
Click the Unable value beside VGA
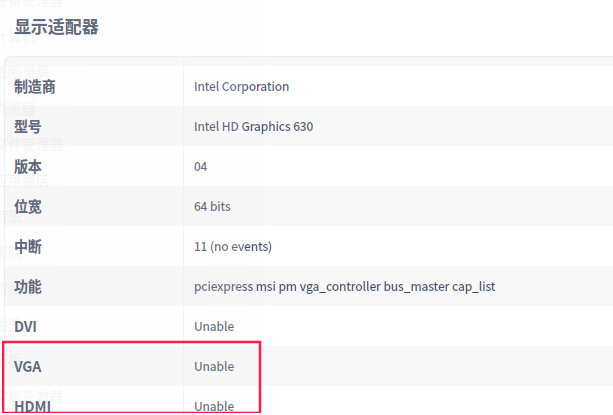tap(214, 367)
